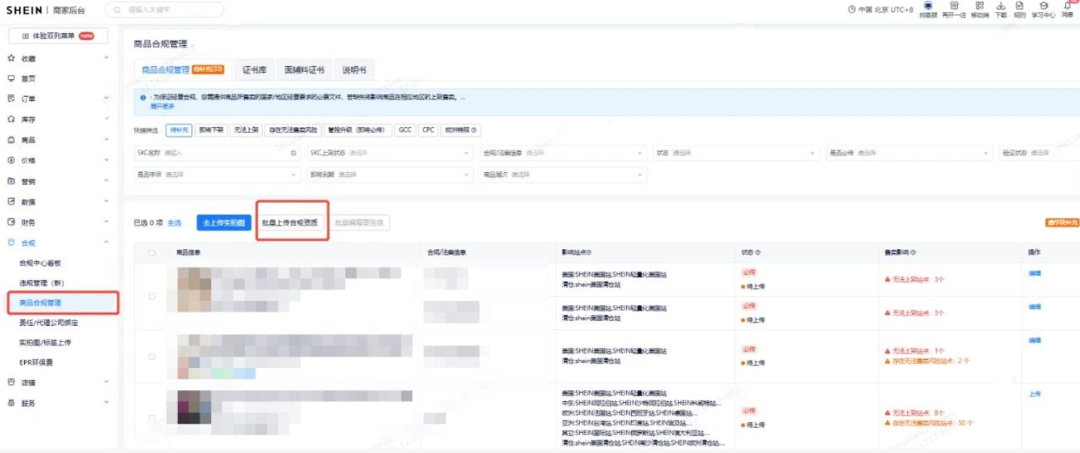
Task: Check the row containing the 上传 link
Action: pyautogui.click(x=152, y=418)
